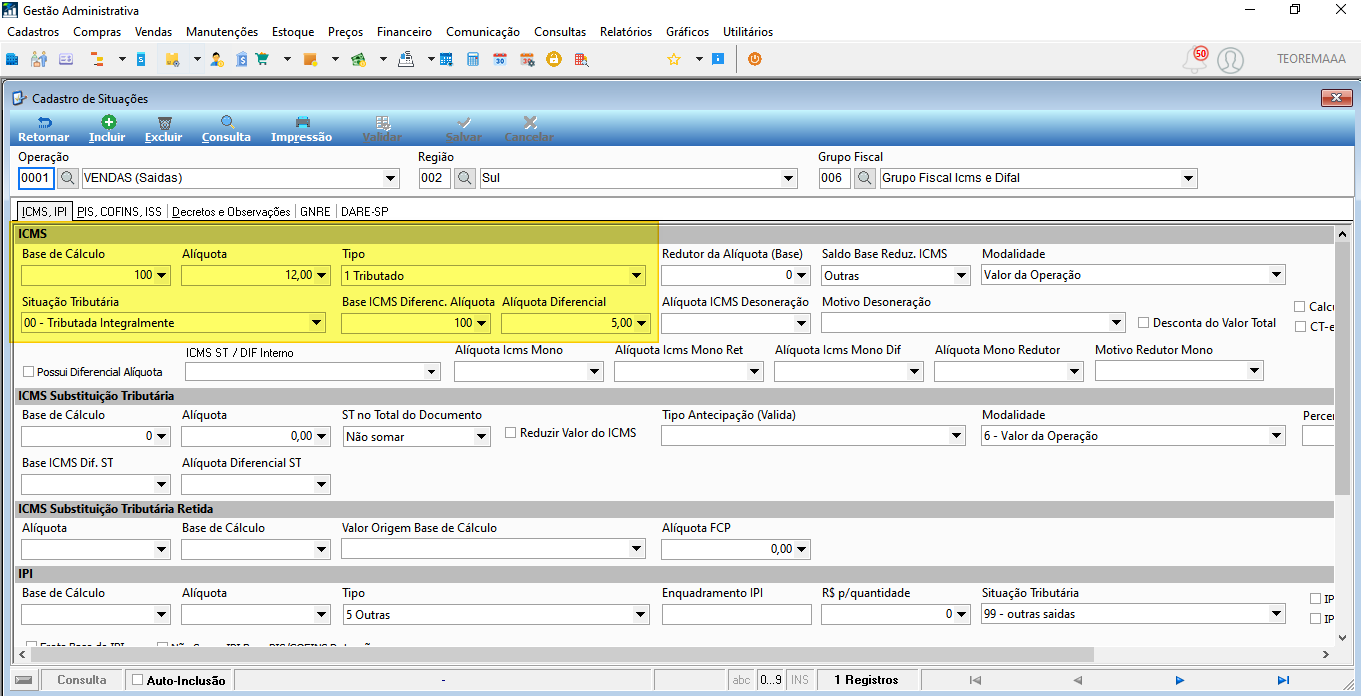Image resolution: width=1361 pixels, height=696 pixels.
Task: Enable Possui Diferencial Alíquota checkbox
Action: (28, 372)
